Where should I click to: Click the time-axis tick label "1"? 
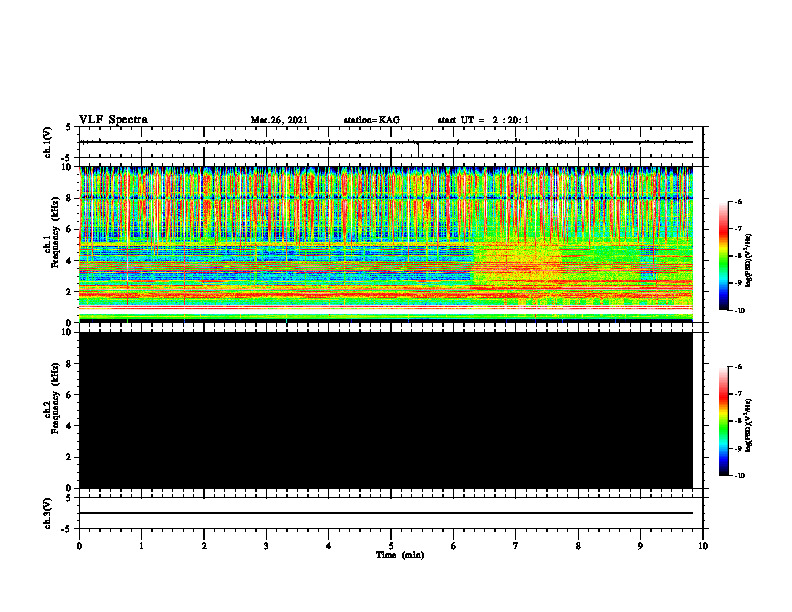tap(141, 546)
